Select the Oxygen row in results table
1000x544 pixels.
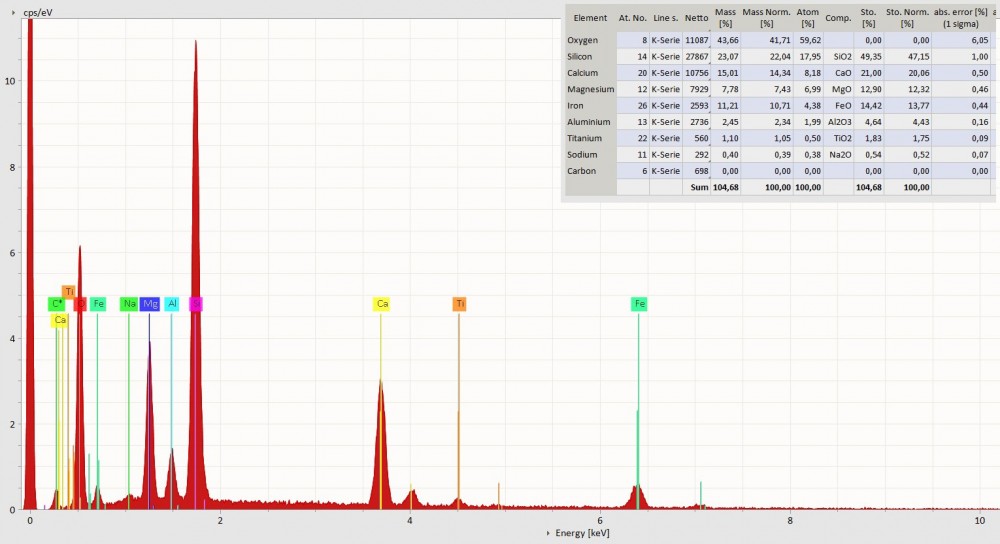tap(584, 41)
